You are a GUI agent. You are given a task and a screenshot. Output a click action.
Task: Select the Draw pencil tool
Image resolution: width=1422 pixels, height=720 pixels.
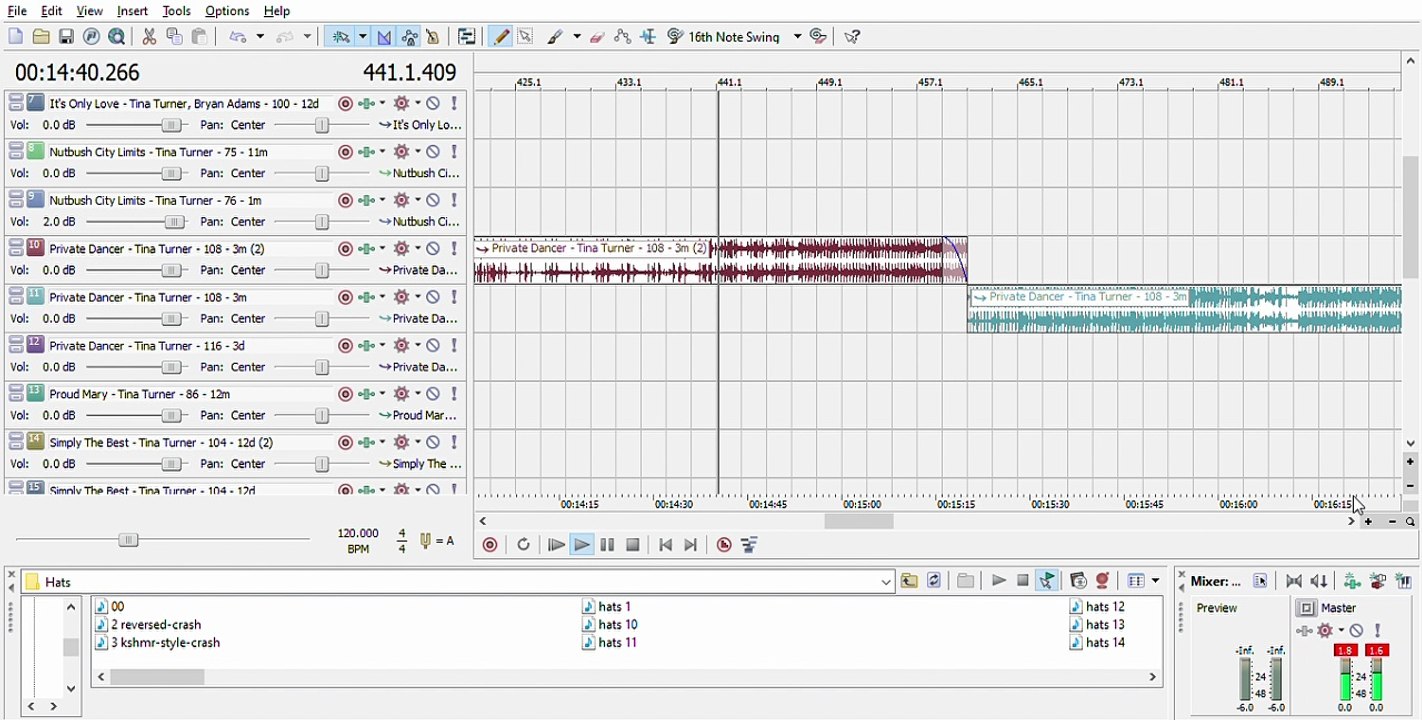[x=501, y=37]
